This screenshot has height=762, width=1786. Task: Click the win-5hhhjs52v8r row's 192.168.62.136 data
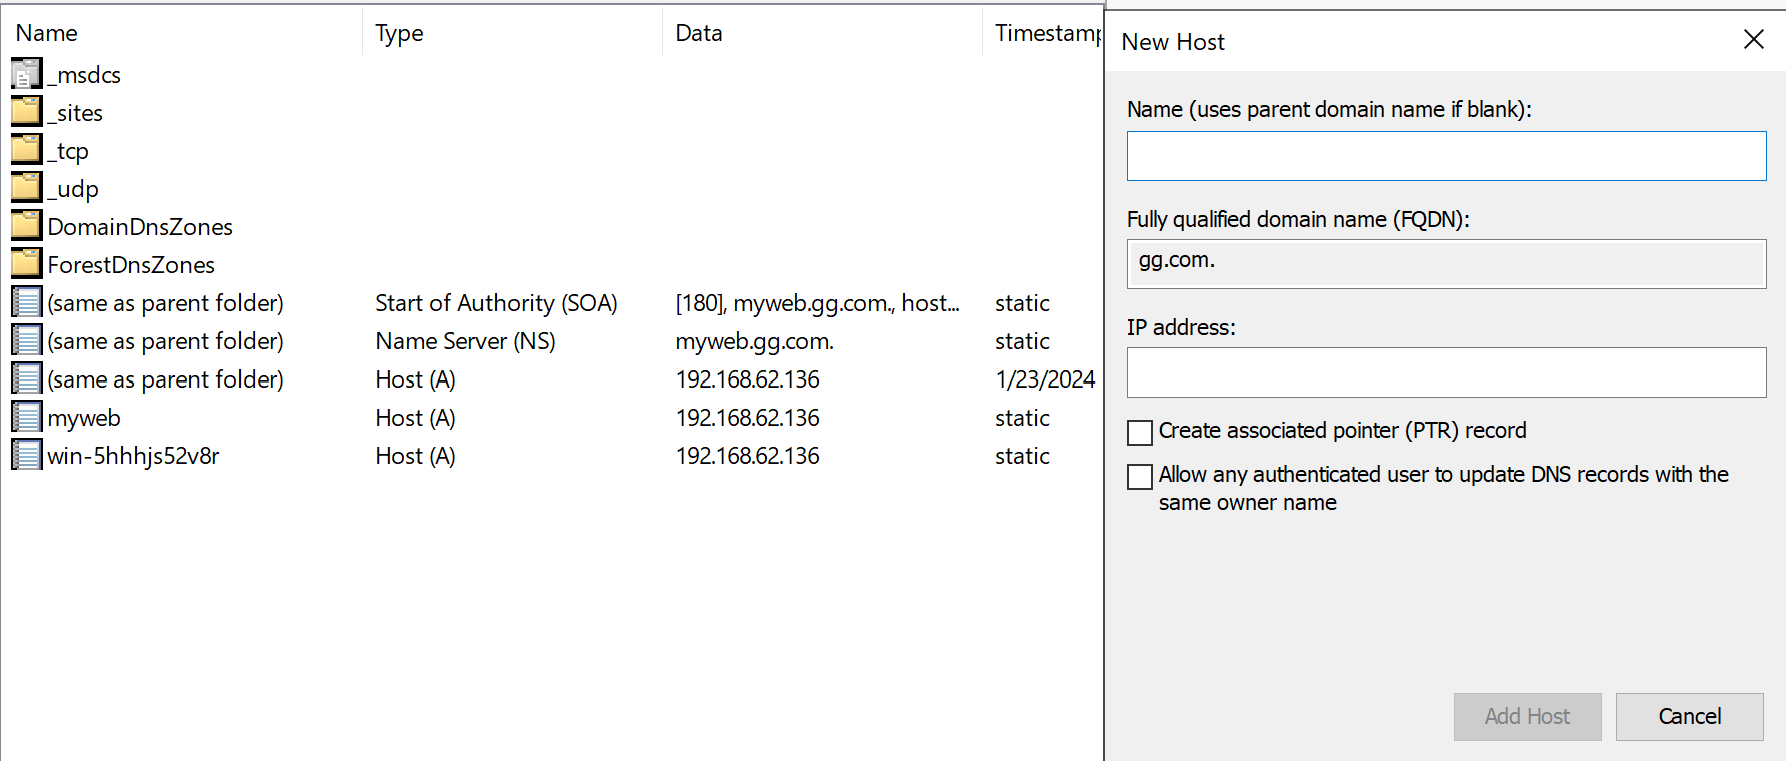point(747,456)
